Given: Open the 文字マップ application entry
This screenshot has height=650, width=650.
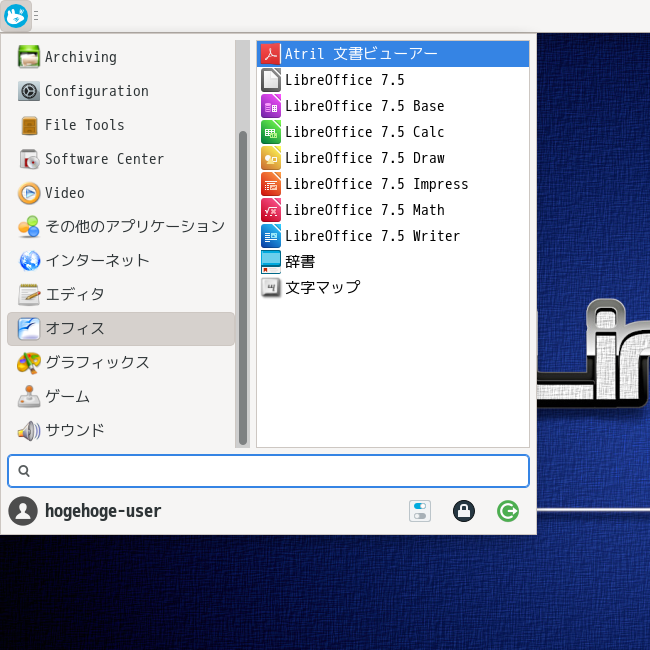Looking at the screenshot, I should tap(393, 288).
